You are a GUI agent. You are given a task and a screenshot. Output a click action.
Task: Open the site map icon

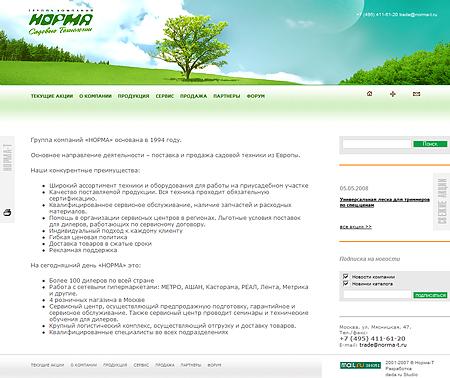[393, 94]
